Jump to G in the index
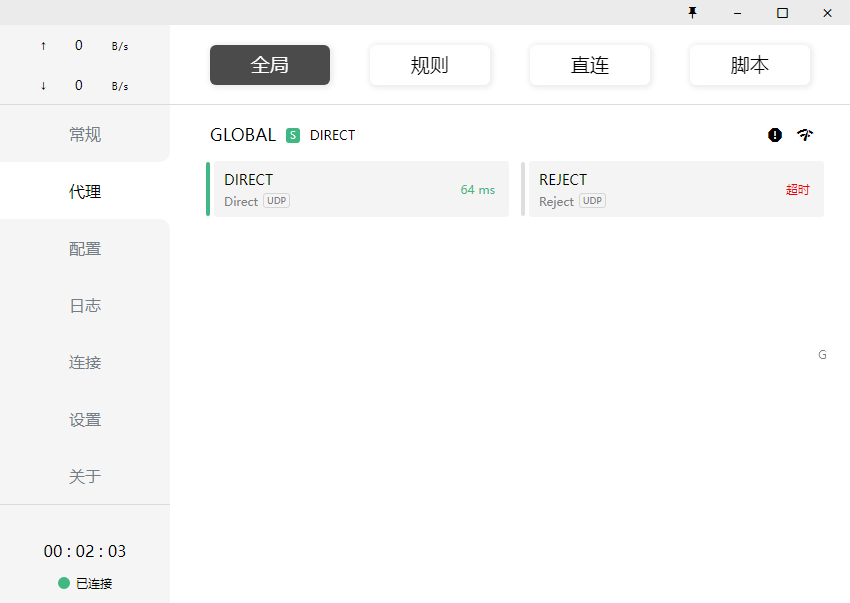 pos(822,355)
